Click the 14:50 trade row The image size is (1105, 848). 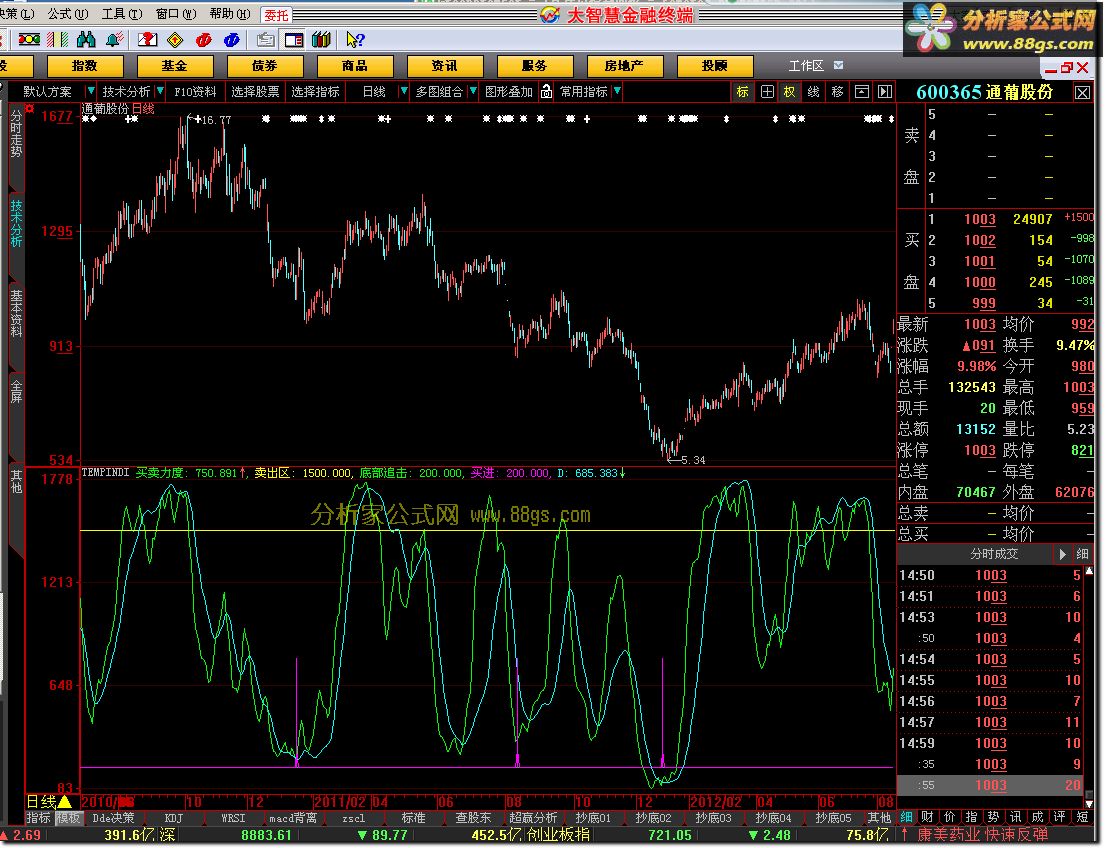989,575
